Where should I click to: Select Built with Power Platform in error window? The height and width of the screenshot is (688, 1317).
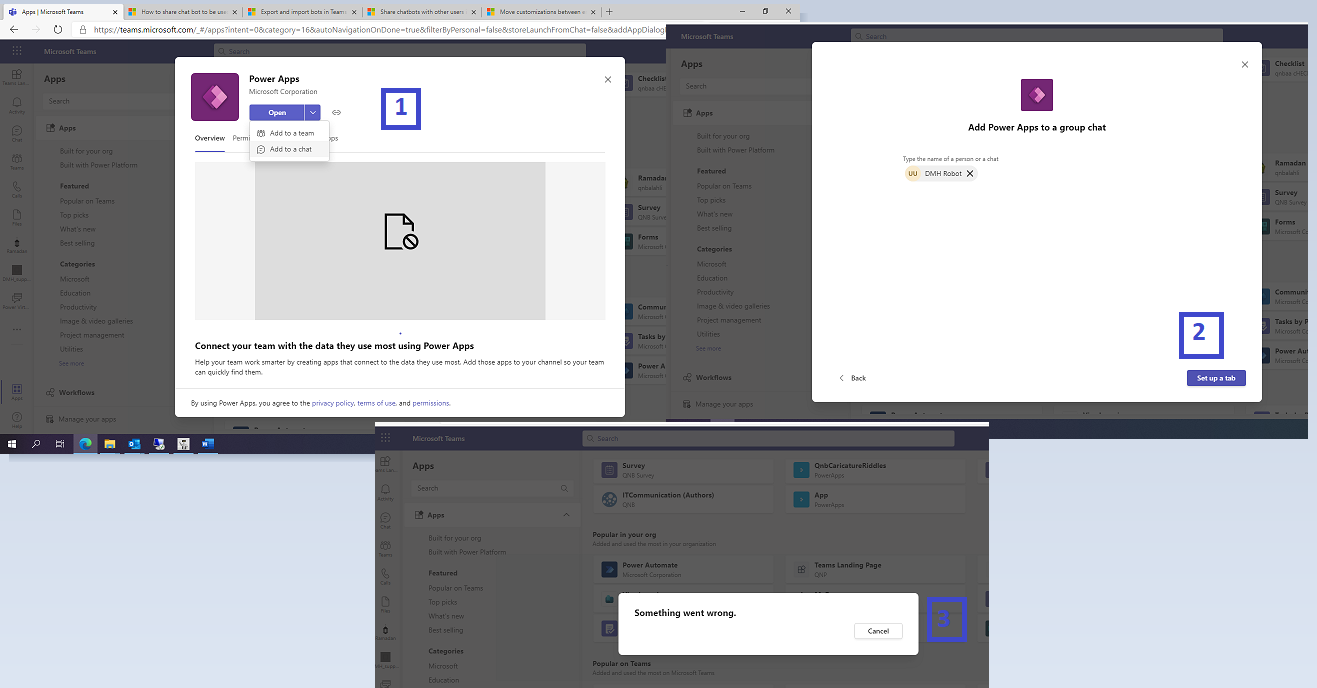click(x=469, y=552)
